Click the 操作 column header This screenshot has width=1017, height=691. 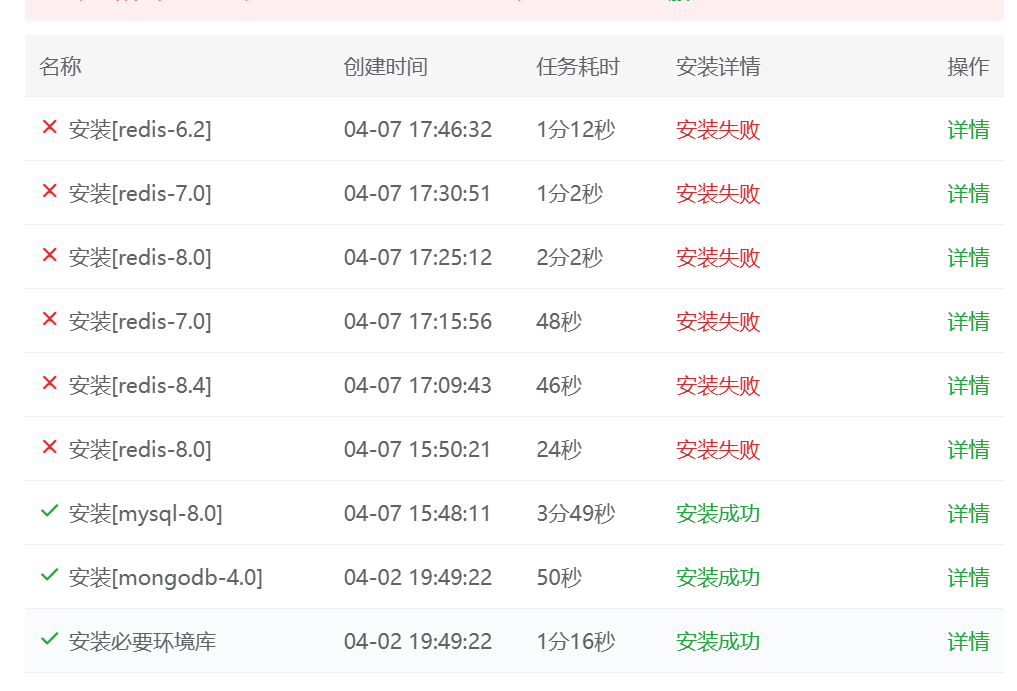coord(968,66)
